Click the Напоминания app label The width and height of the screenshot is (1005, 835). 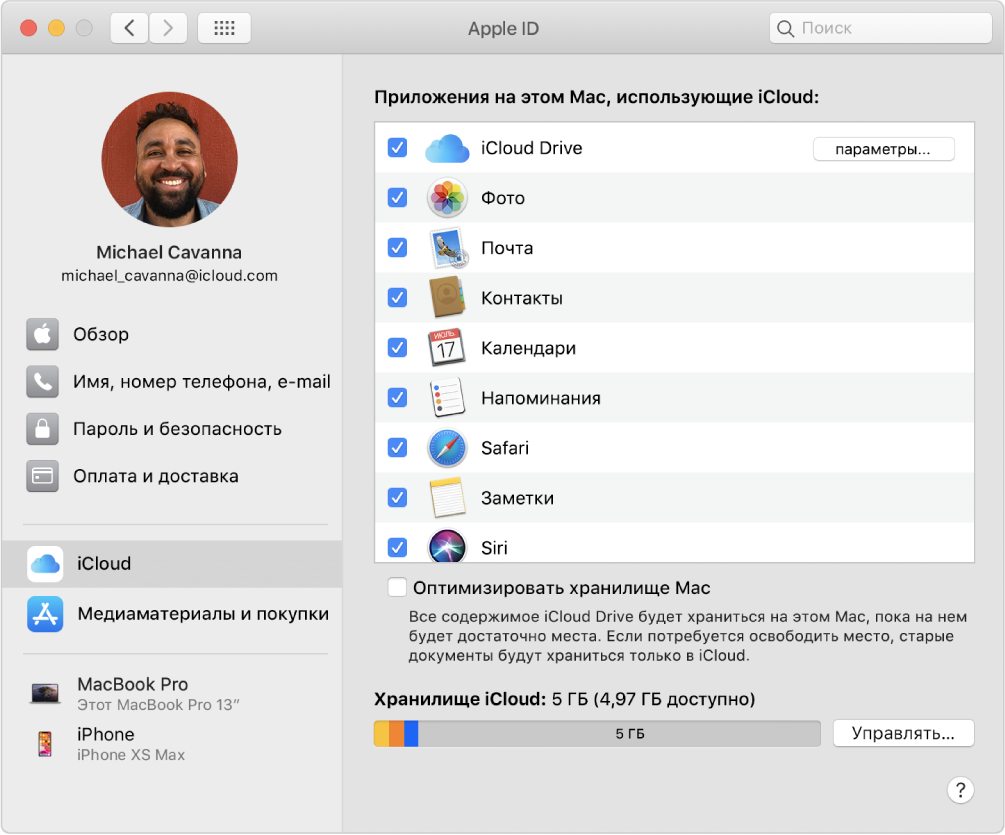541,398
